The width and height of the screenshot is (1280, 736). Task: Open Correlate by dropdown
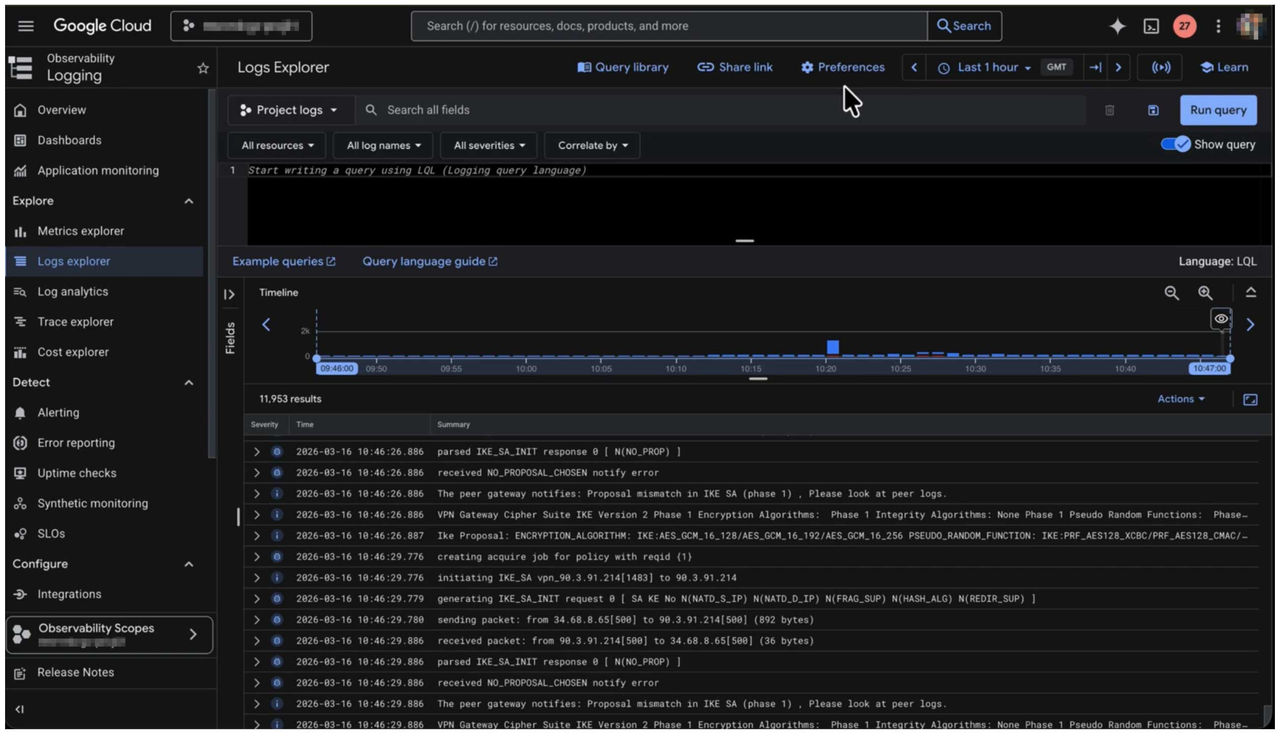click(593, 145)
